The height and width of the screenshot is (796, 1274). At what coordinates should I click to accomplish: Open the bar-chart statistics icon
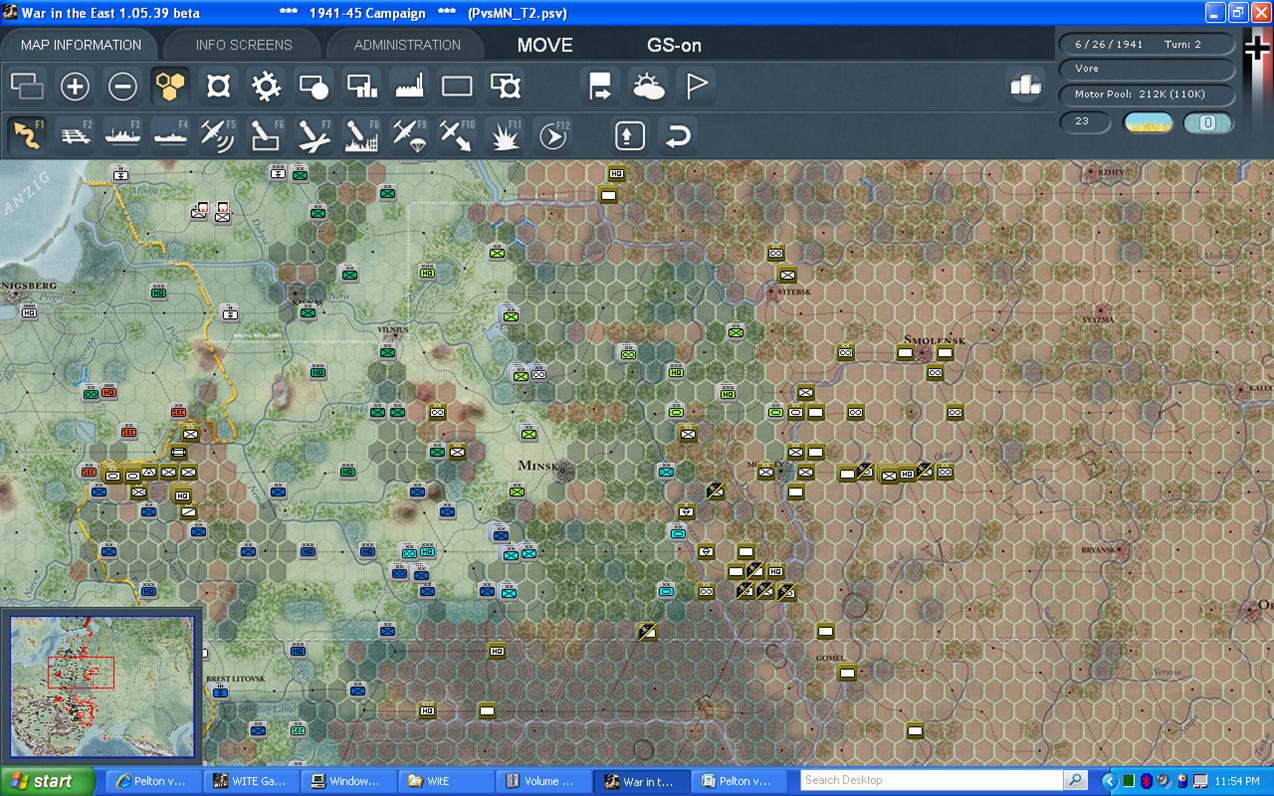[x=1026, y=86]
